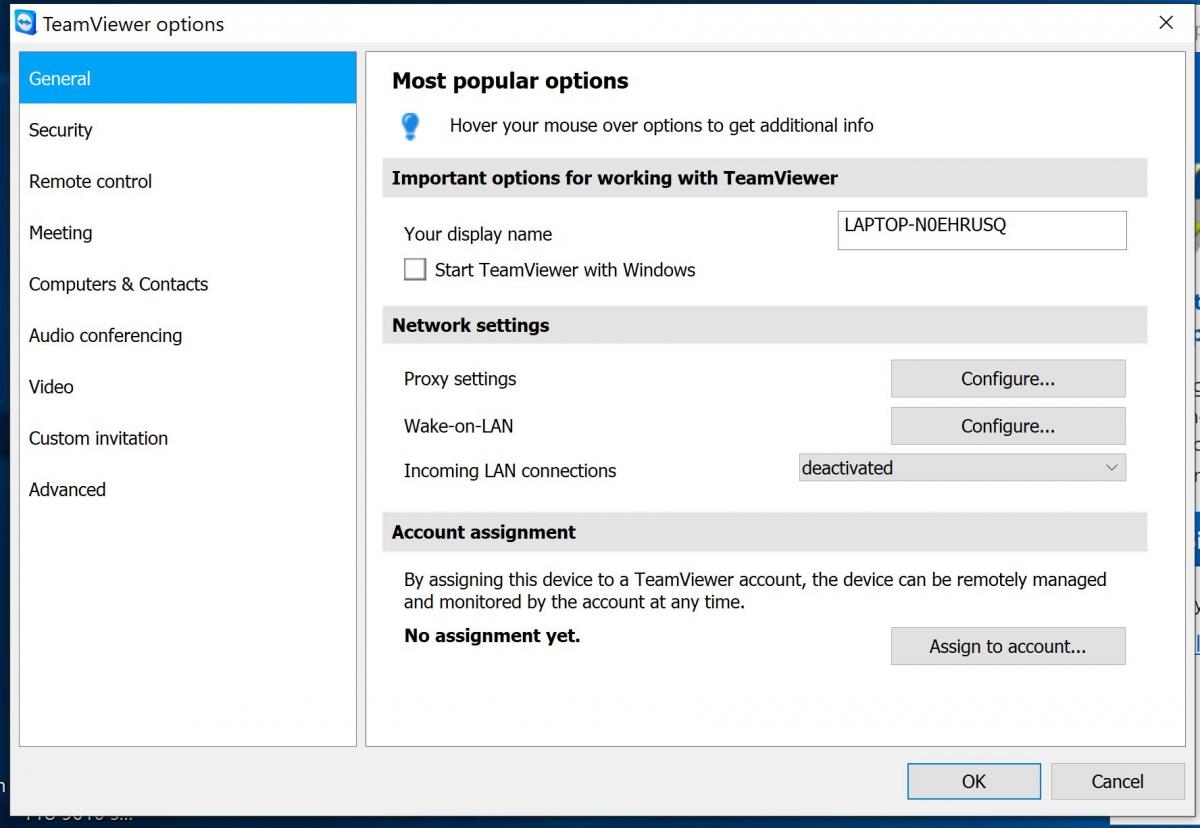This screenshot has width=1200, height=828.
Task: Open the Advanced options
Action: pos(188,489)
